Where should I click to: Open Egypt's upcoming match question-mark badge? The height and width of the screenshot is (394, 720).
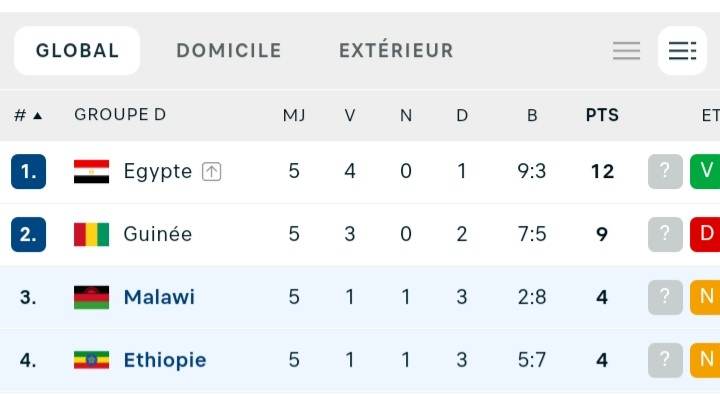click(x=665, y=171)
